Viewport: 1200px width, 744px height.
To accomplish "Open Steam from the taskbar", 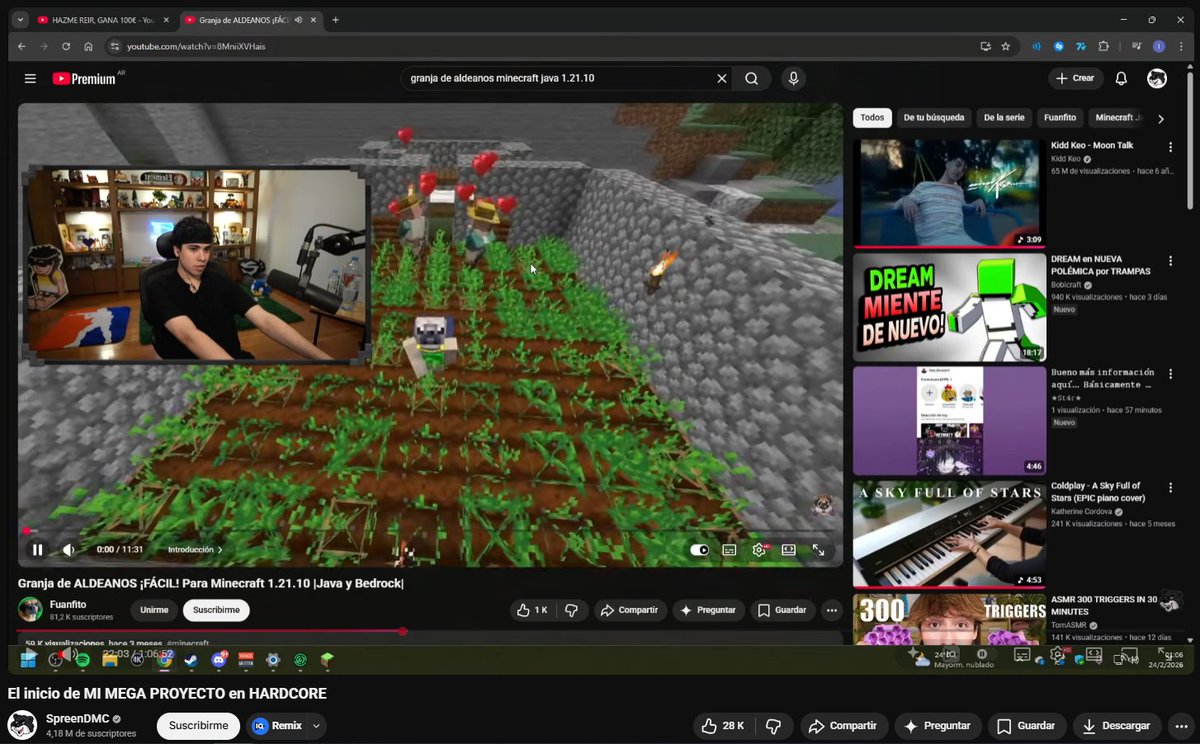I will [x=191, y=660].
